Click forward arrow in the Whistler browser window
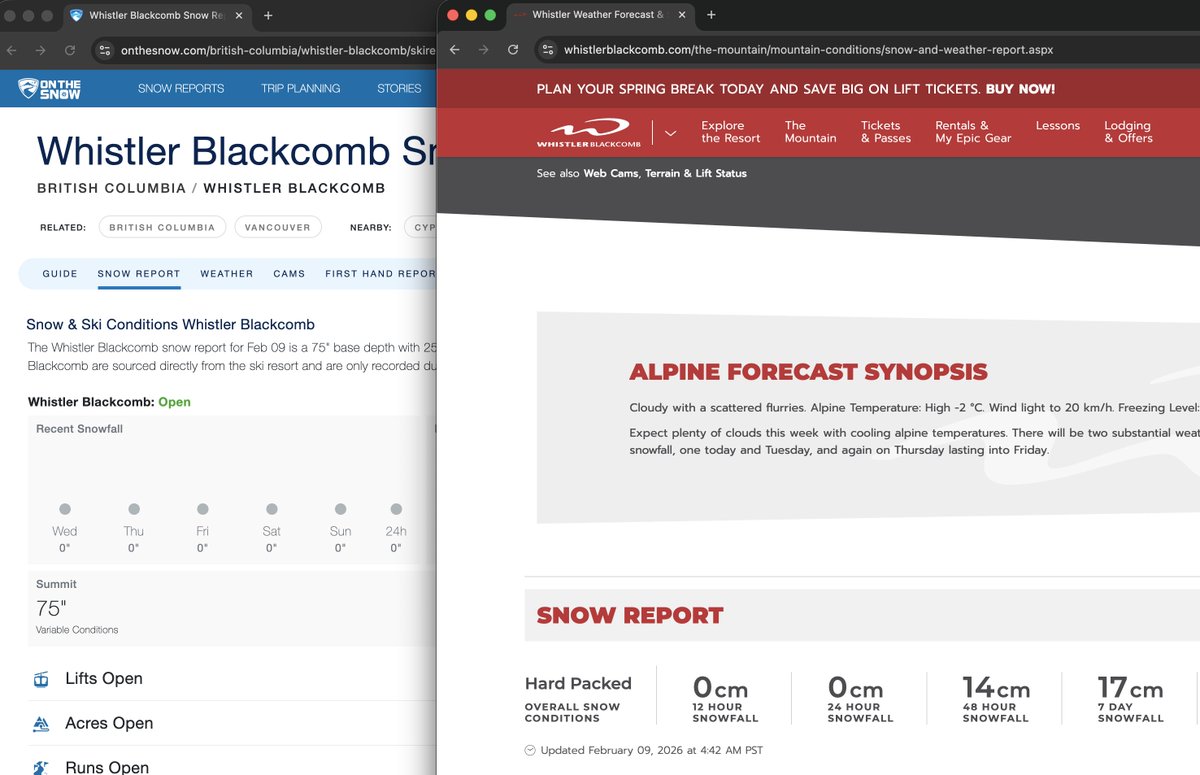1200x775 pixels. pyautogui.click(x=485, y=48)
